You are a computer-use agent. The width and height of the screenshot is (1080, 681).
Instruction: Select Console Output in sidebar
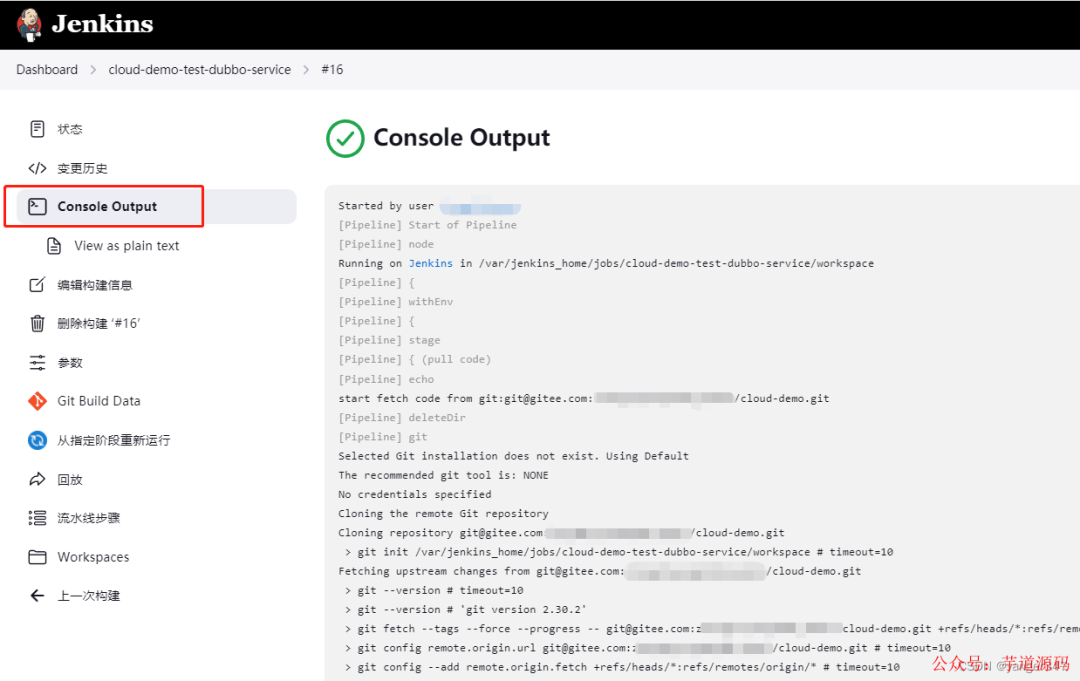pos(156,207)
